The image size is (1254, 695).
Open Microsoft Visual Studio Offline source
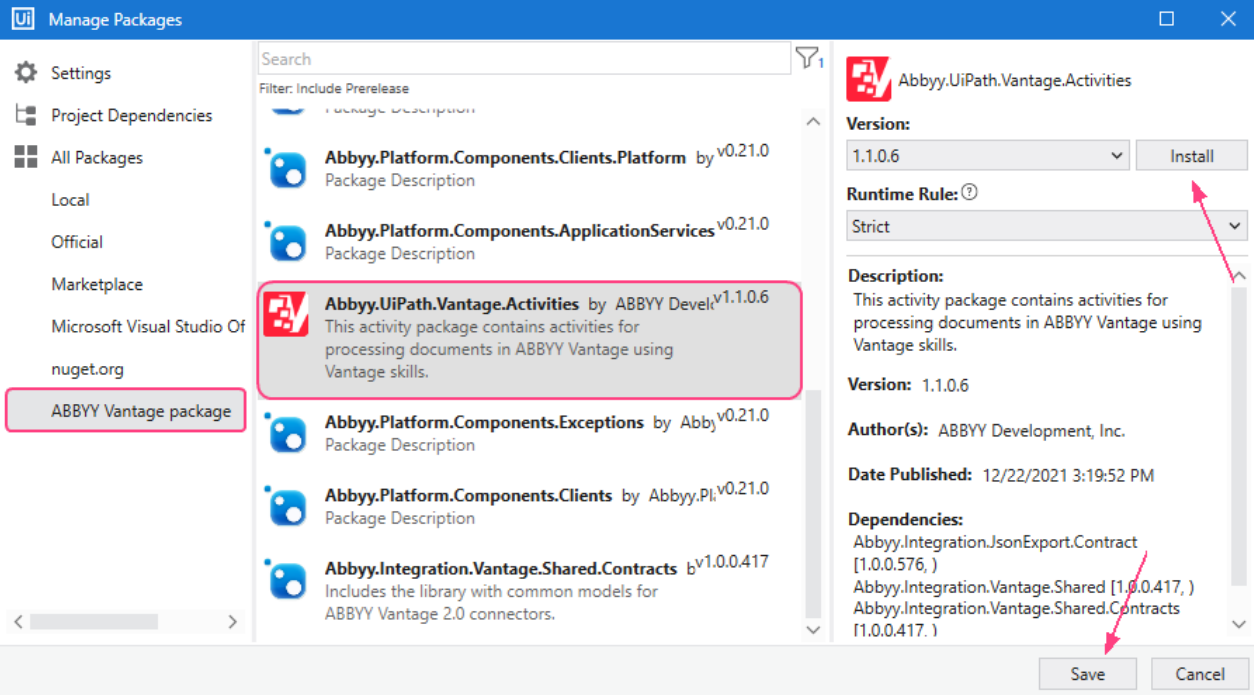point(148,326)
